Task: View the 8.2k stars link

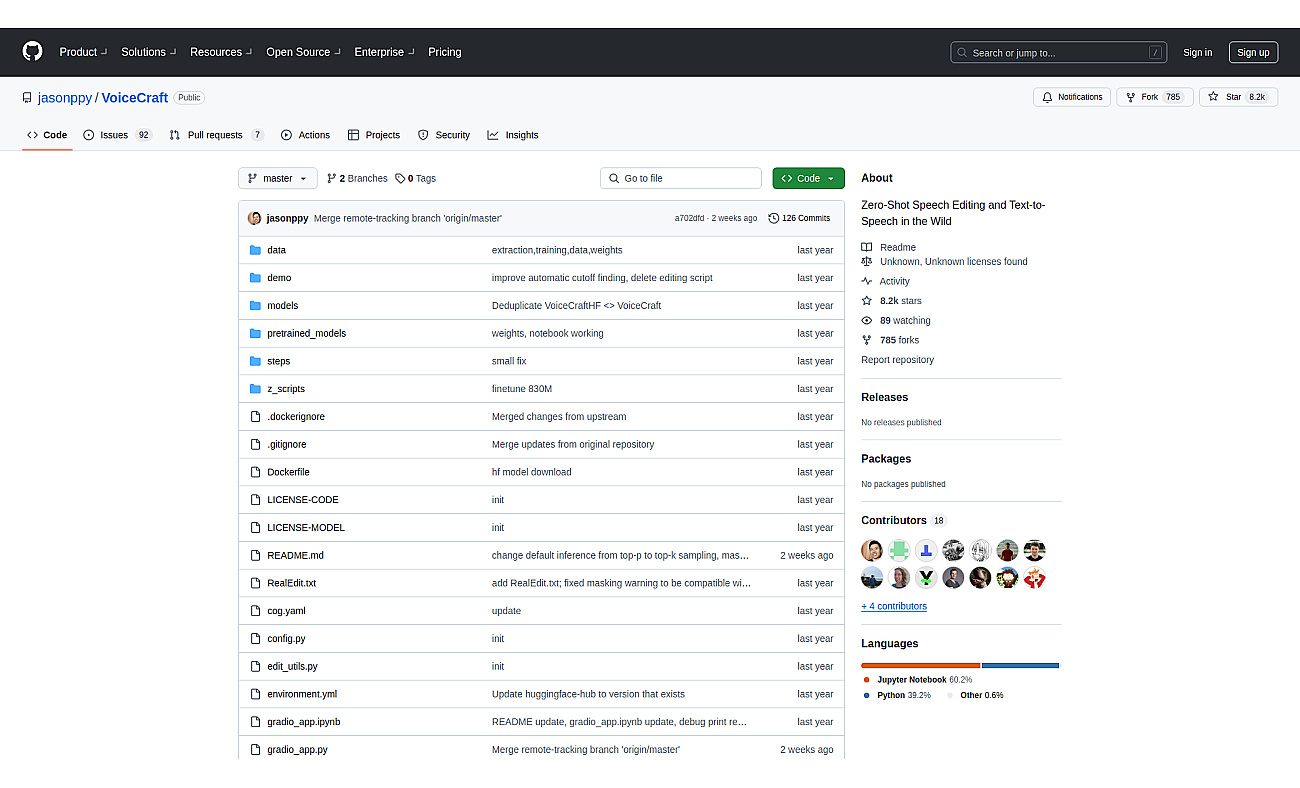Action: tap(891, 300)
